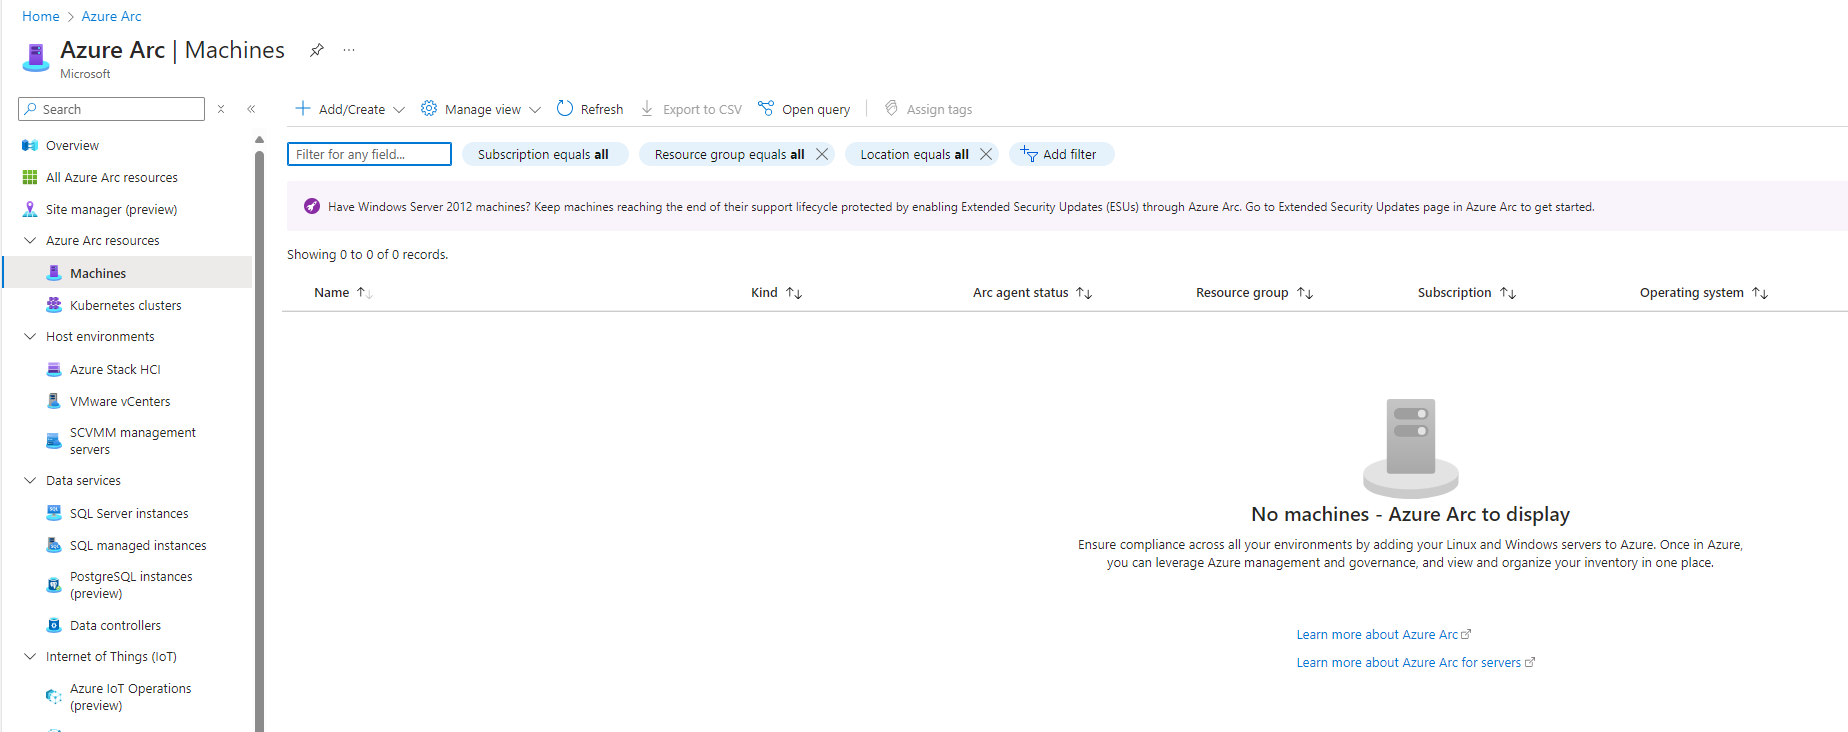Open Data controllers
1848x732 pixels.
[115, 625]
